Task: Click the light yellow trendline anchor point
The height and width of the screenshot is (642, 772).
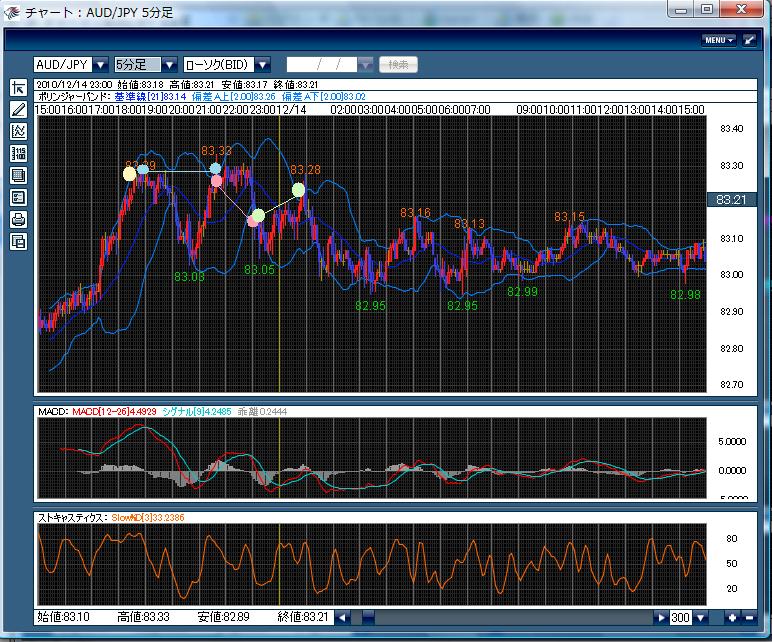Action: pyautogui.click(x=129, y=174)
